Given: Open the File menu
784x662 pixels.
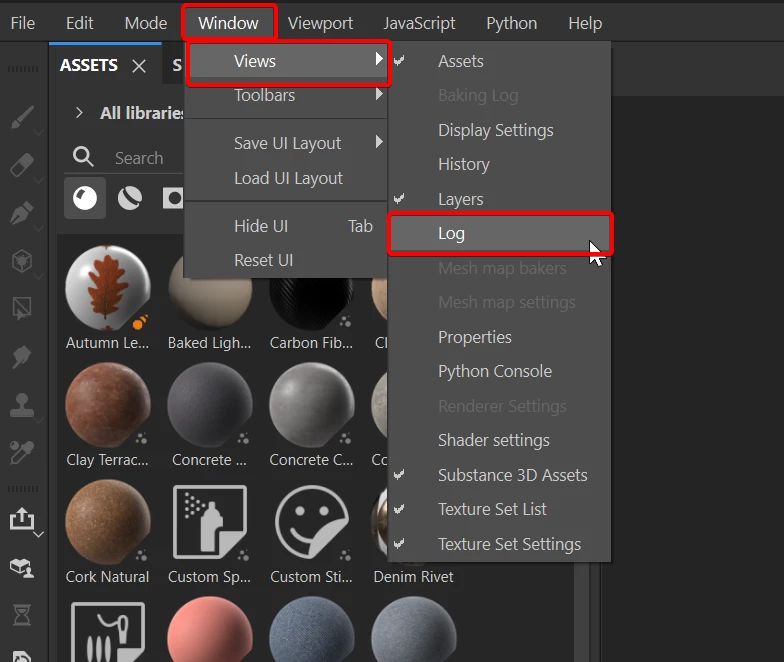Looking at the screenshot, I should tap(22, 23).
